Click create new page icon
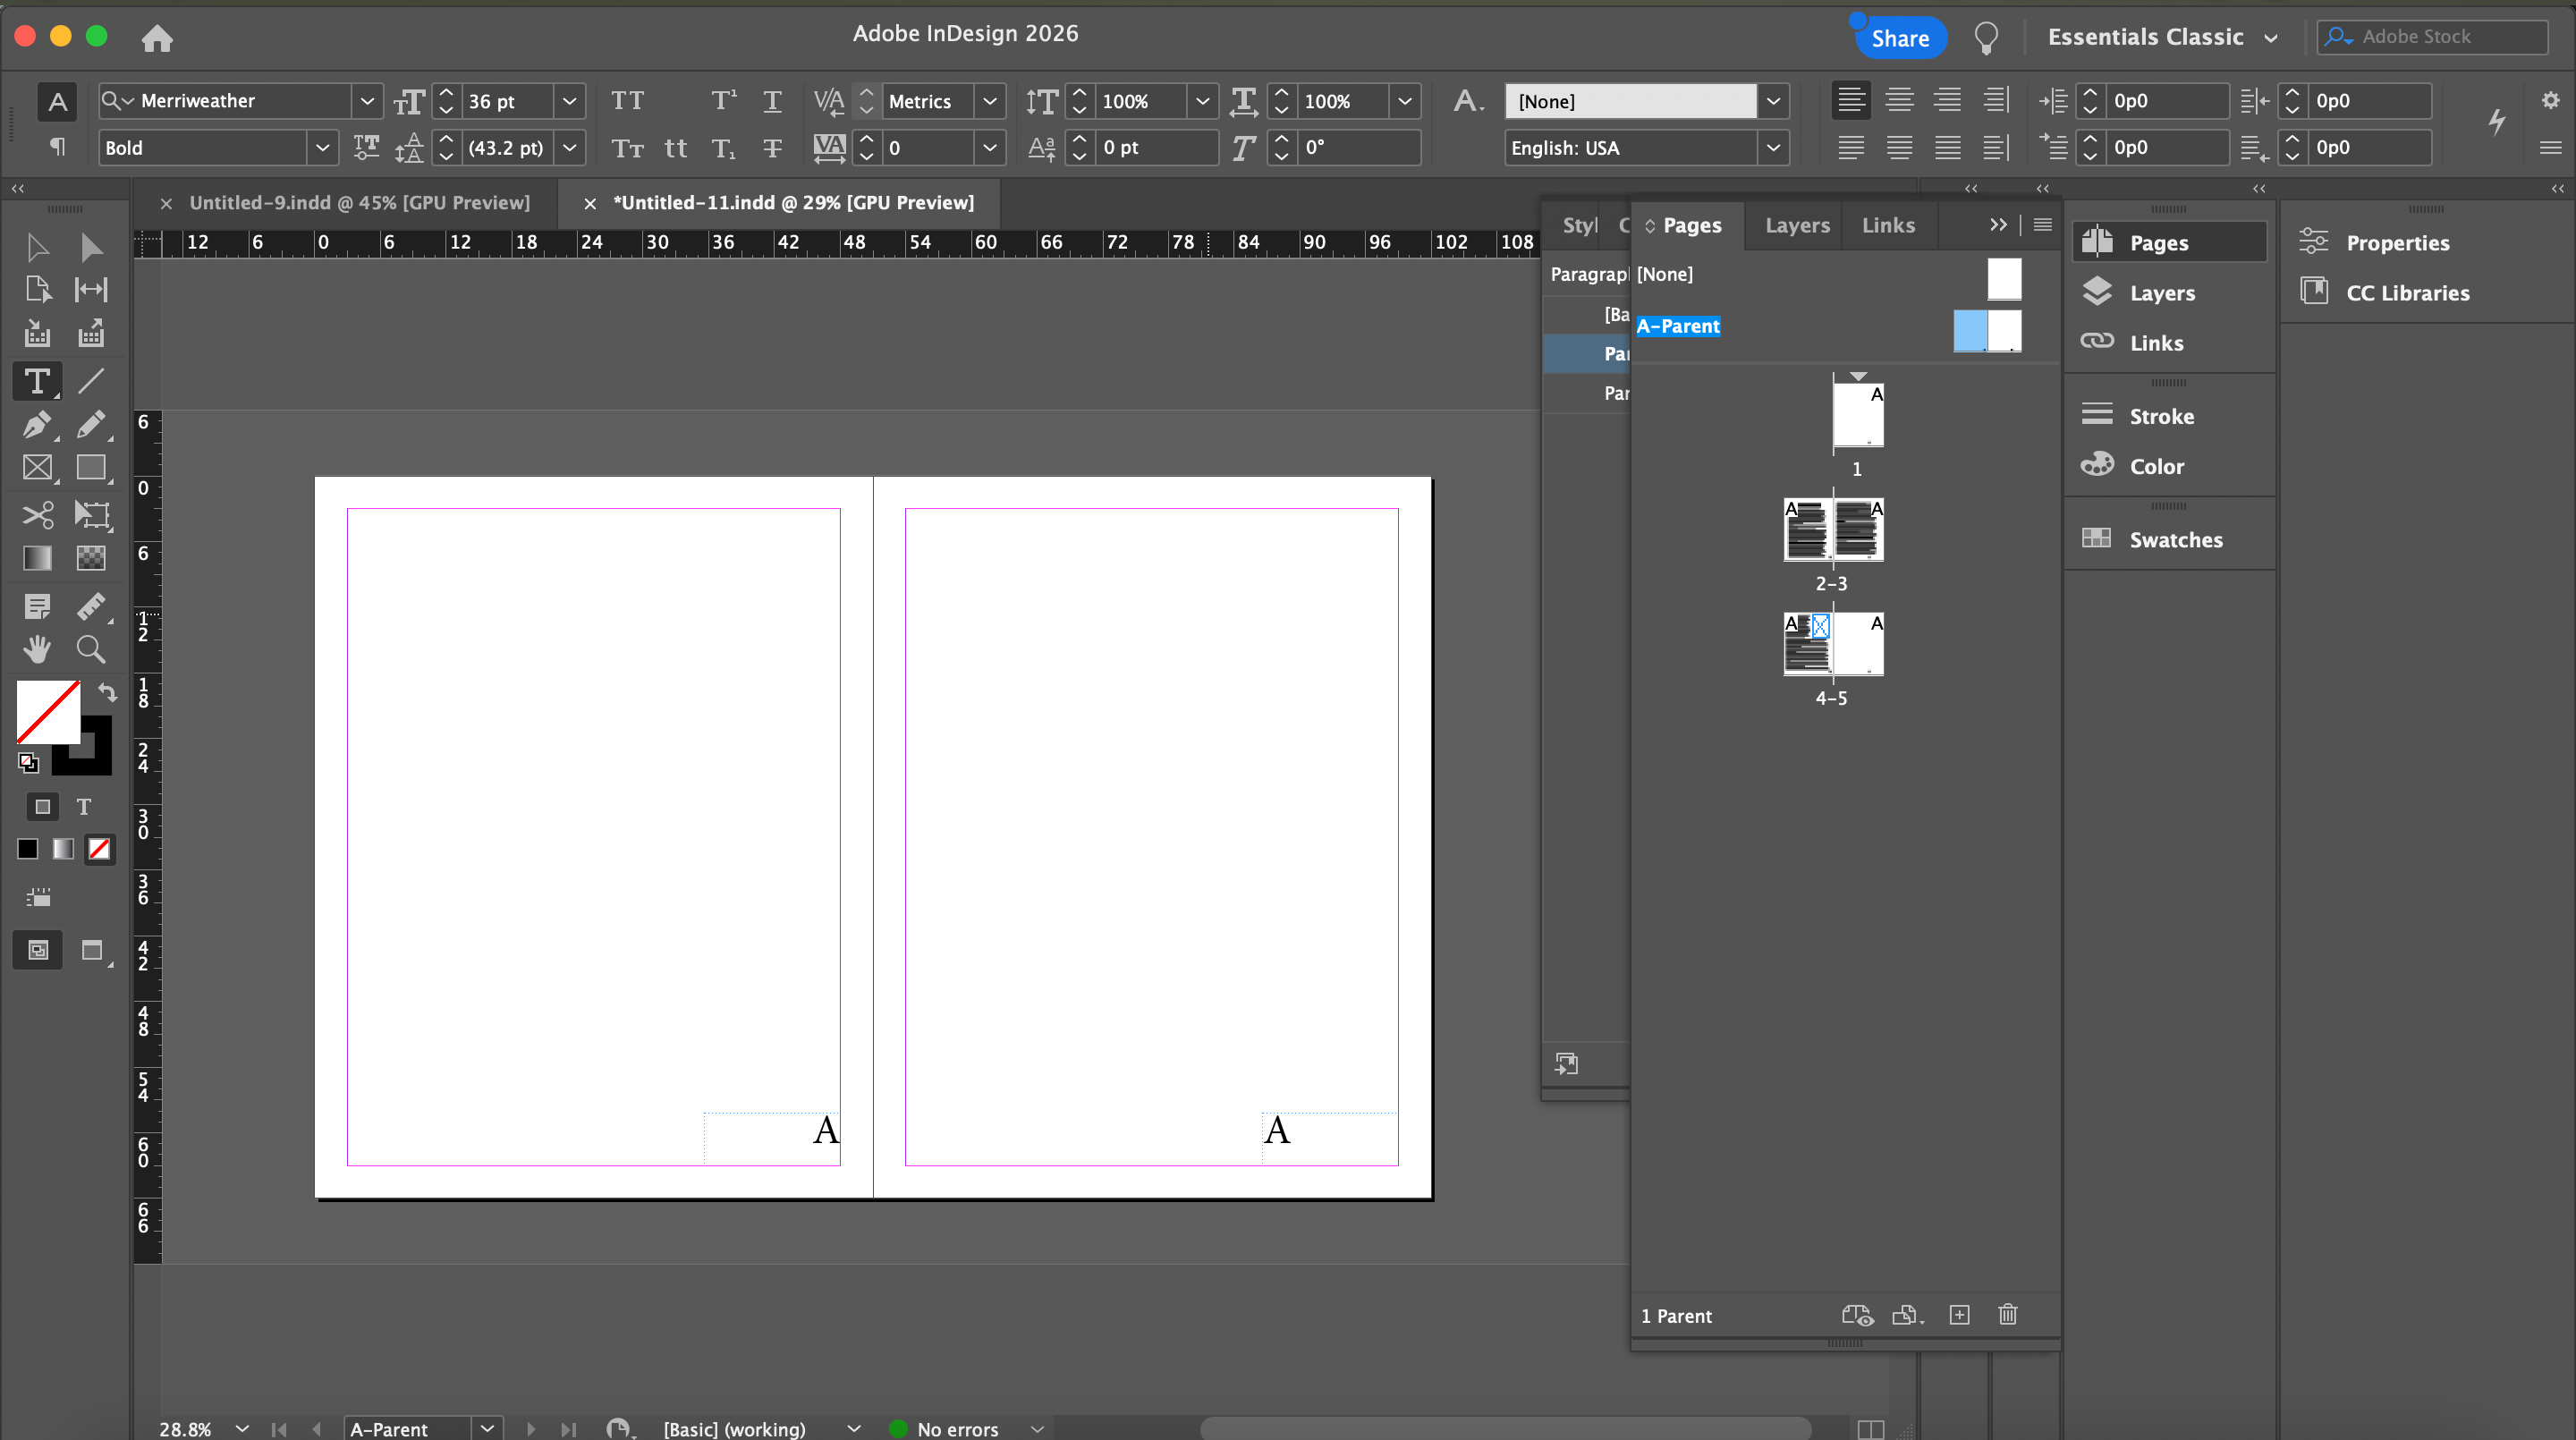 point(1959,1315)
